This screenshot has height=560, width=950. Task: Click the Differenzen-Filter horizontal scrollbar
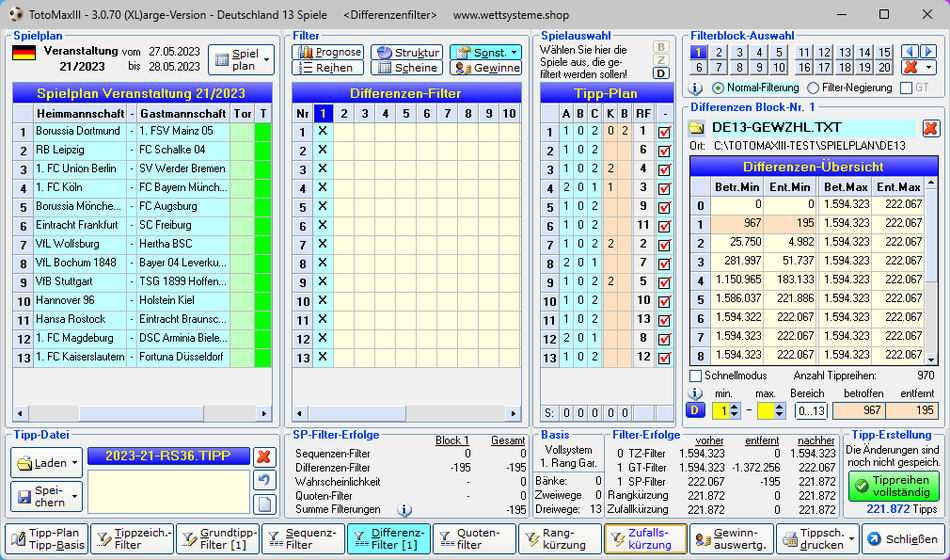tap(407, 413)
